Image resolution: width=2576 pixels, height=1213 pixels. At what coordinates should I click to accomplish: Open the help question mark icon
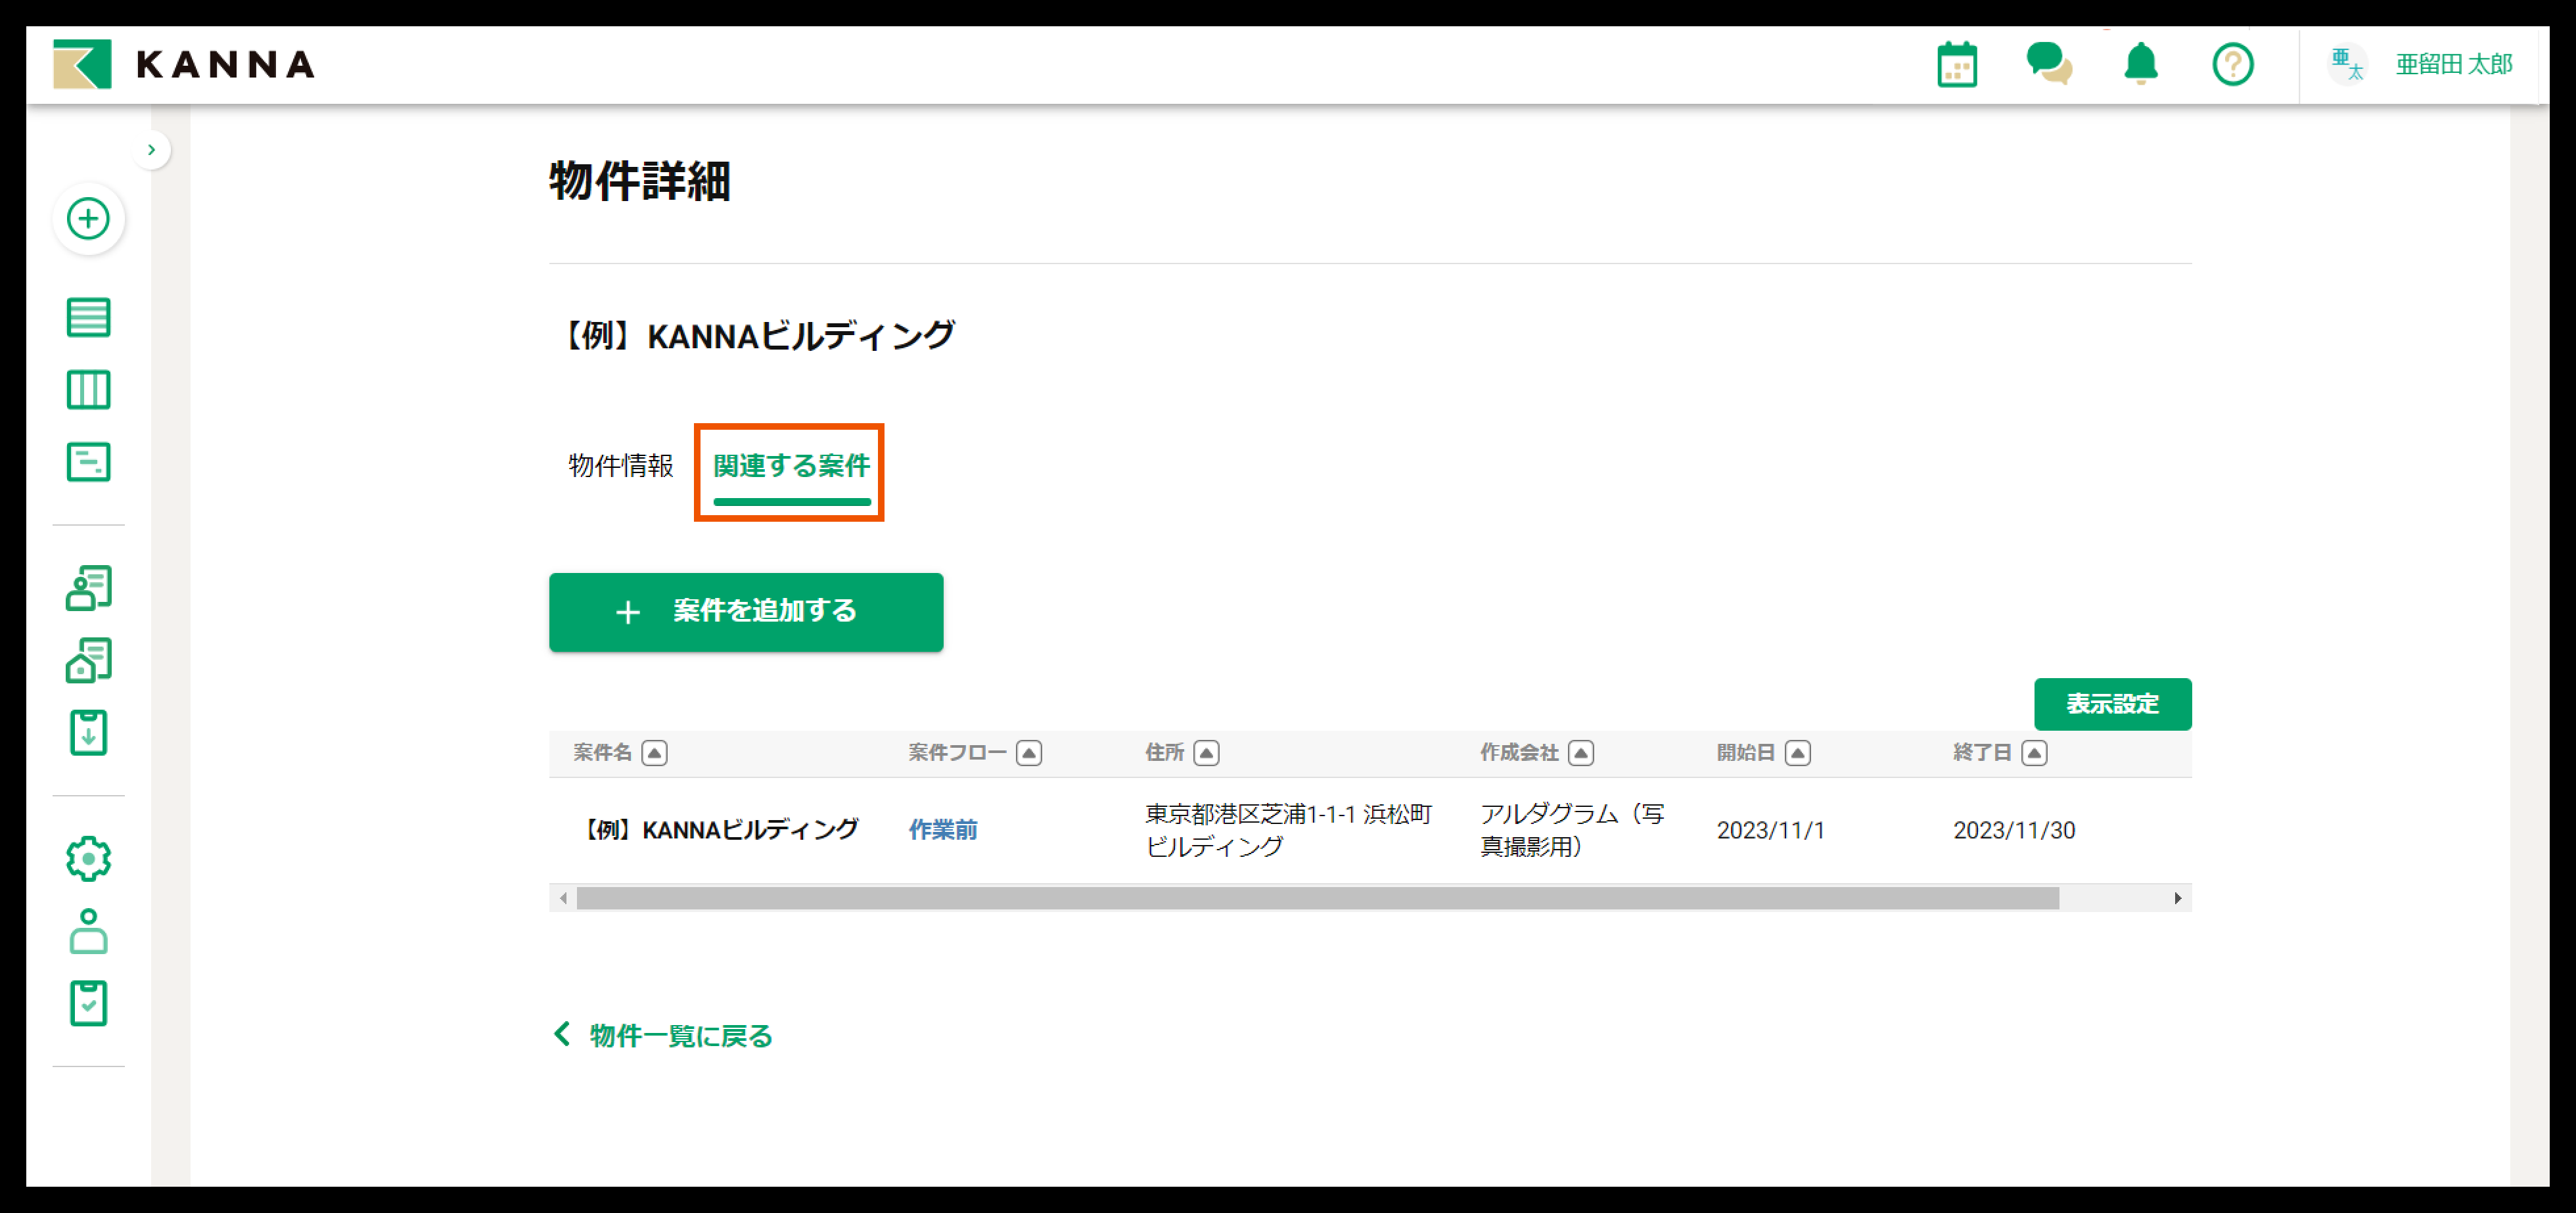point(2232,65)
